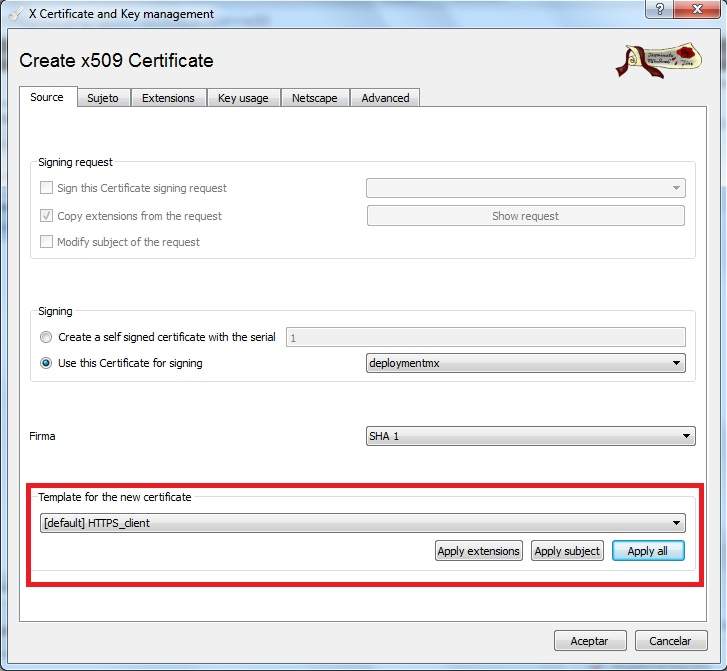Screen dimensions: 727x671
Task: Go to the Key usage tab
Action: click(x=243, y=98)
